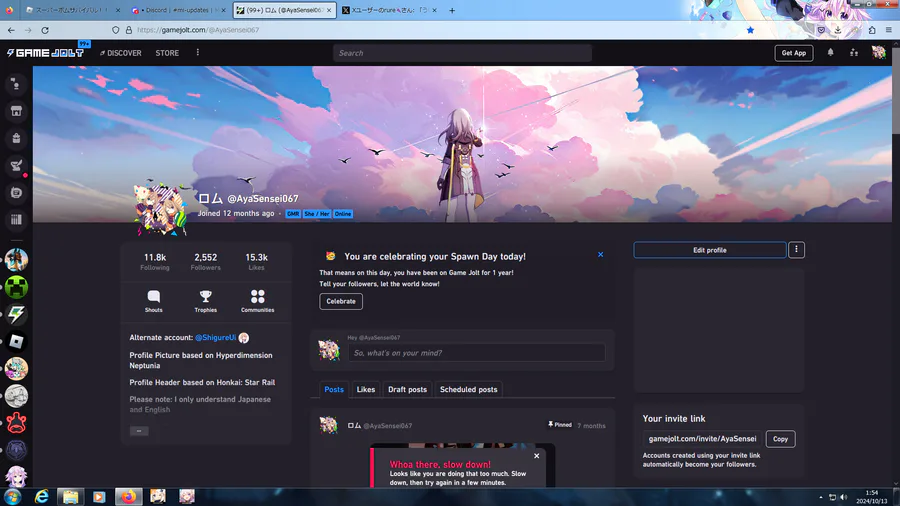Open the Anubis character community avatar
Screen dimensions: 900x506
pyautogui.click(x=16, y=259)
